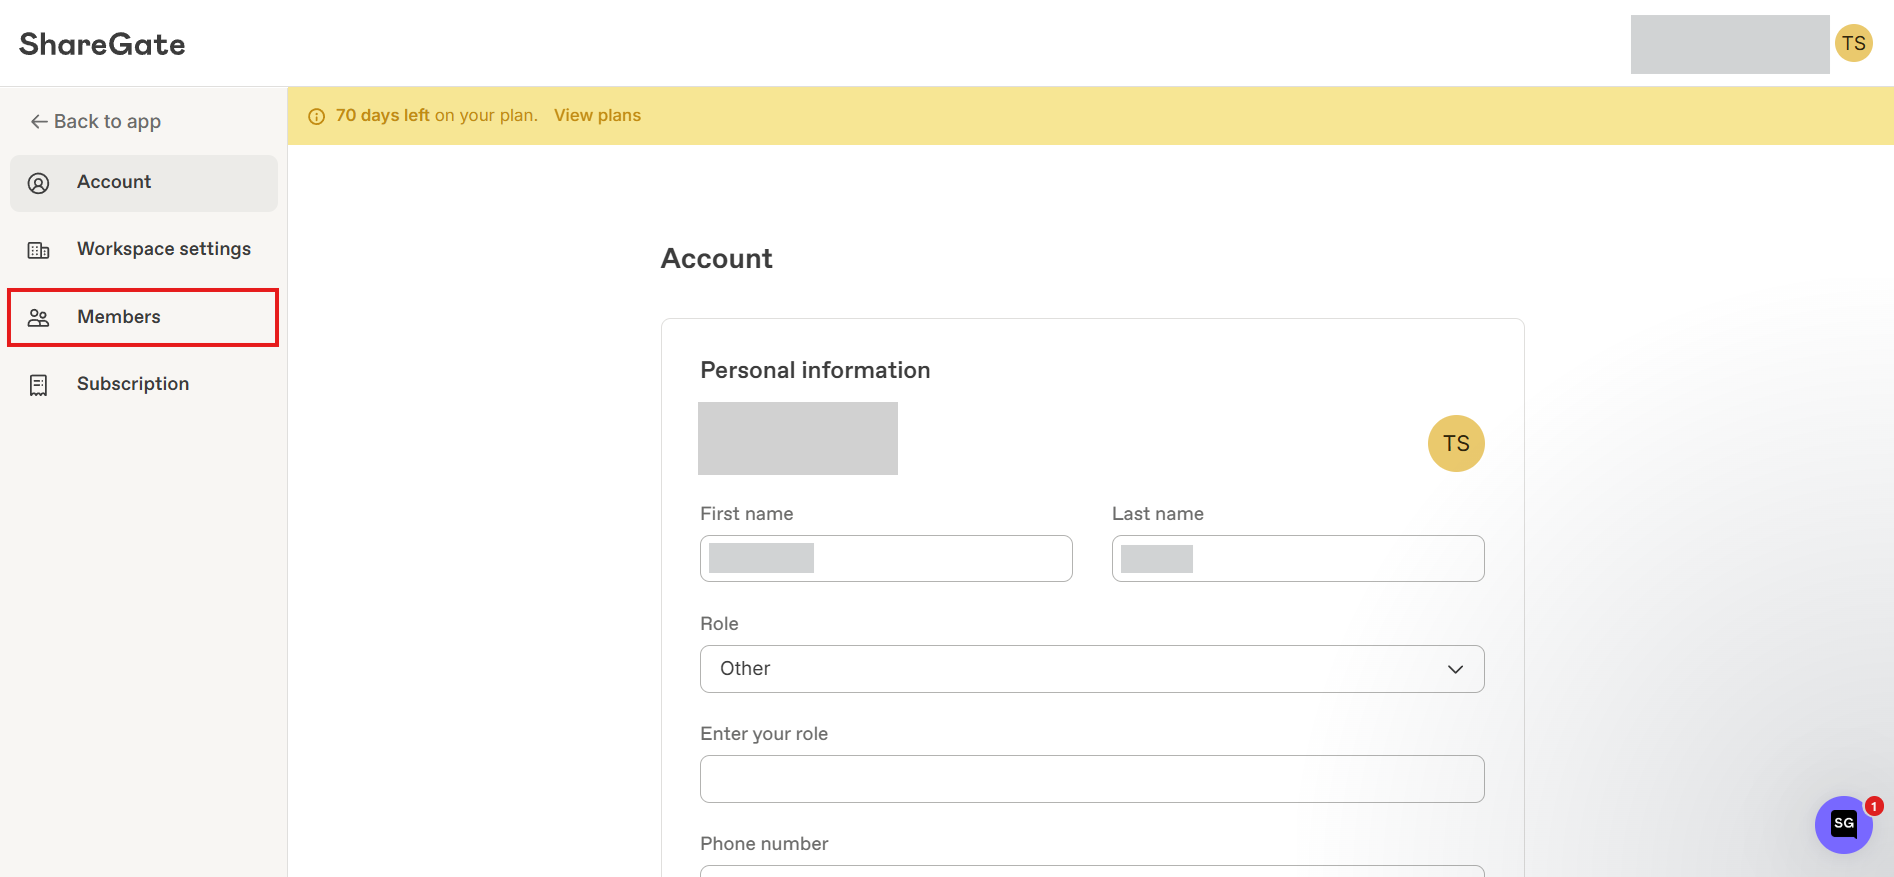Select the Account menu item
This screenshot has width=1894, height=877.
(114, 182)
